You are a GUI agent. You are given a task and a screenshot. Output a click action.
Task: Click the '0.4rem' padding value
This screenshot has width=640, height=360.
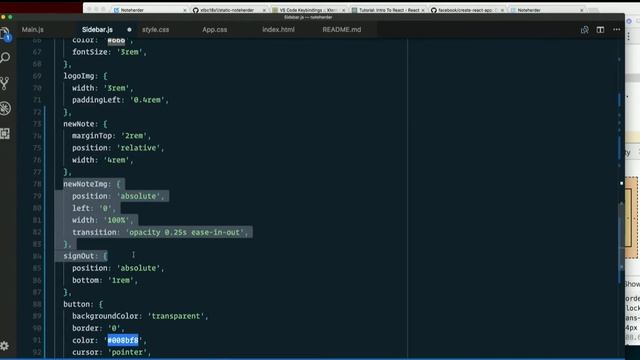coord(147,100)
